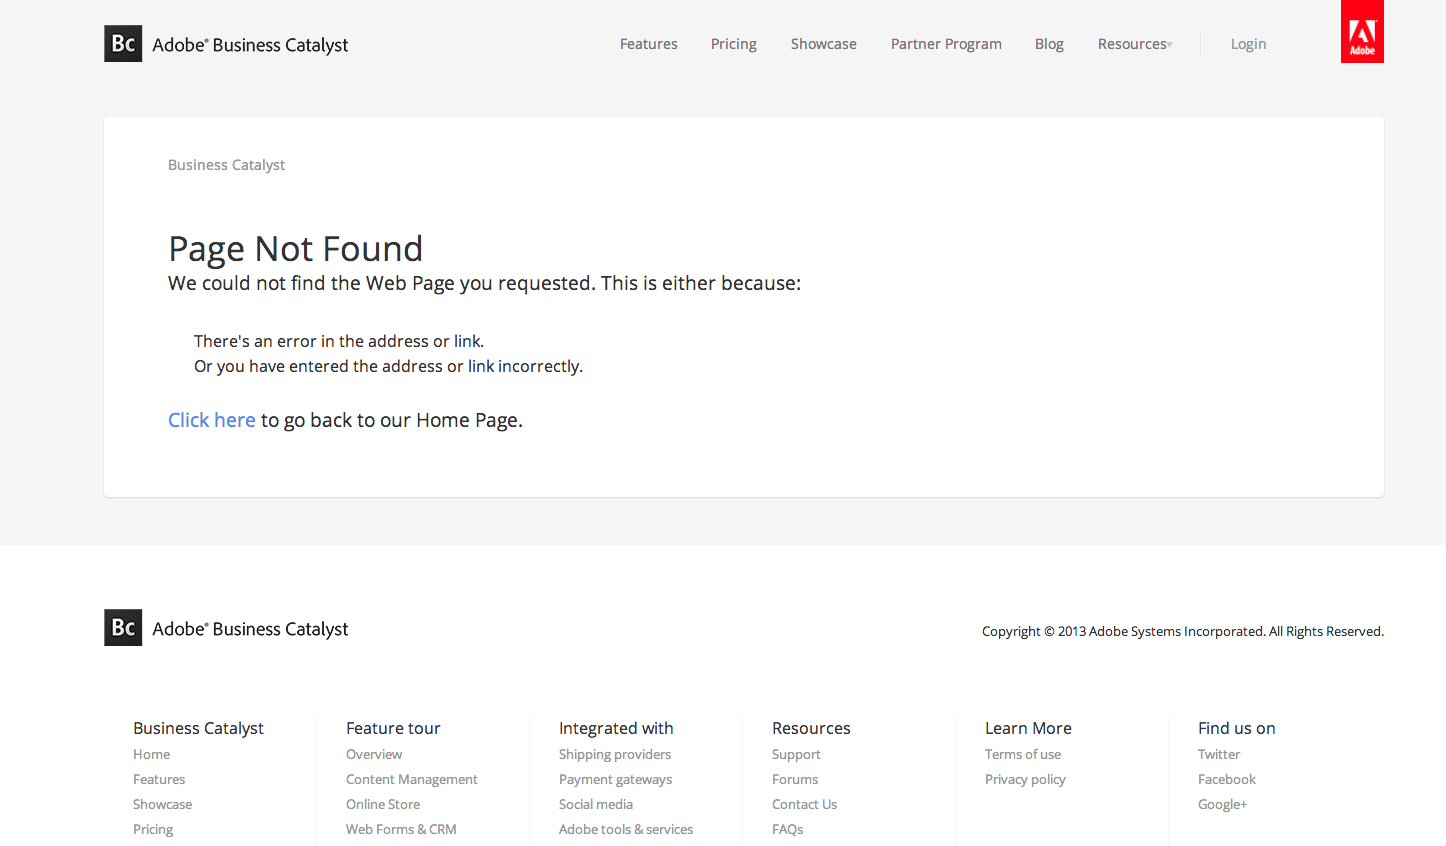Viewport: 1446px width, 846px height.
Task: Click the Online Store footer link
Action: [x=383, y=804]
